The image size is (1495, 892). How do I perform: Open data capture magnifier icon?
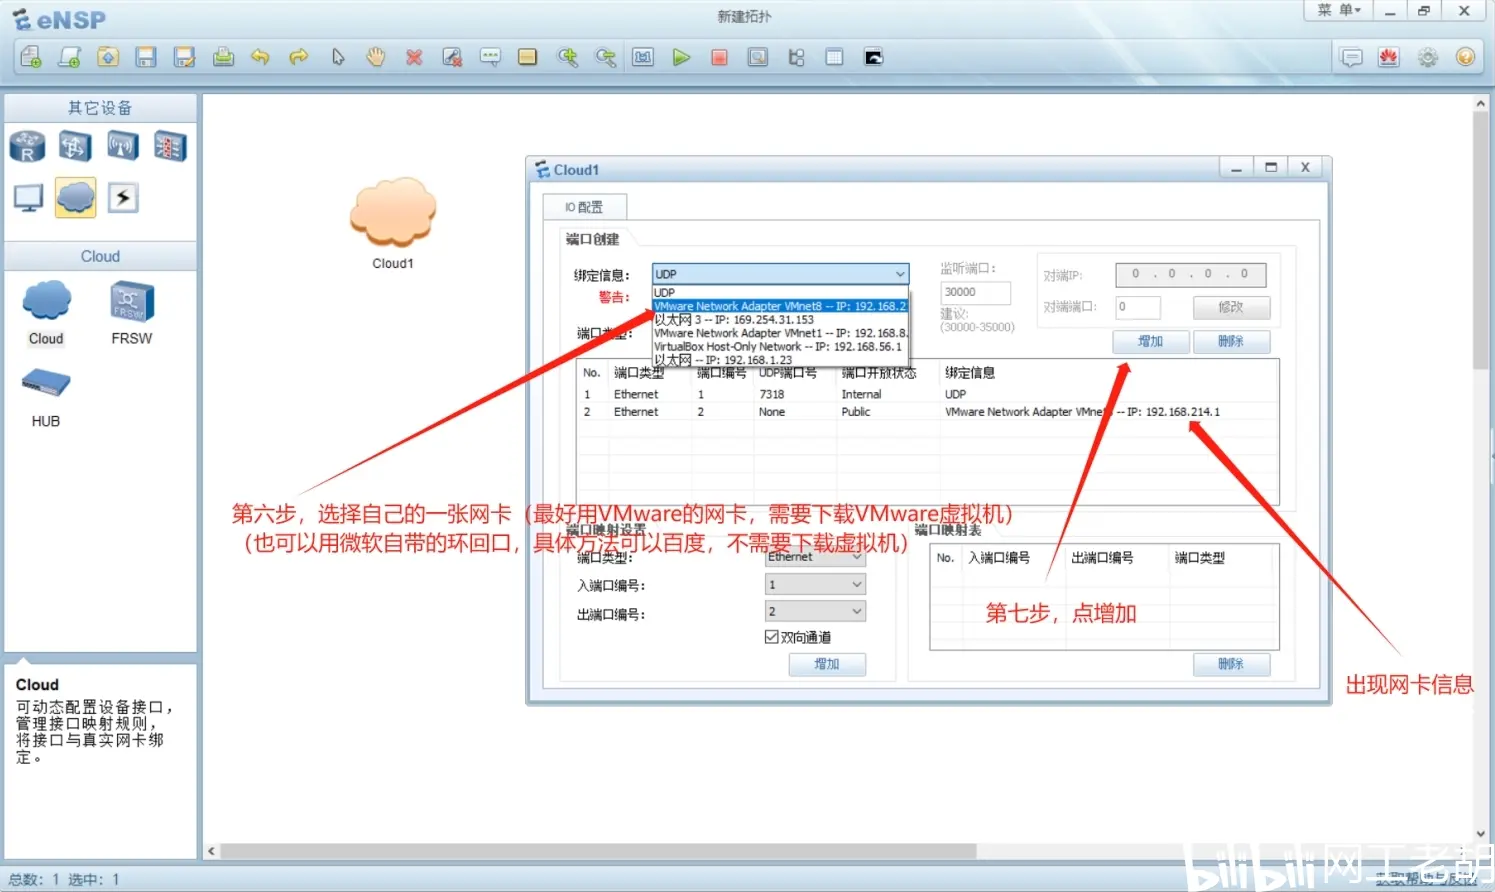point(758,57)
